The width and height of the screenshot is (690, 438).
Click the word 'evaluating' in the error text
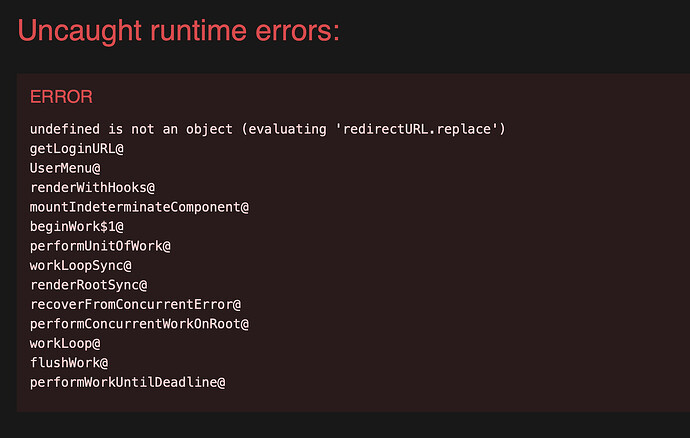287,129
